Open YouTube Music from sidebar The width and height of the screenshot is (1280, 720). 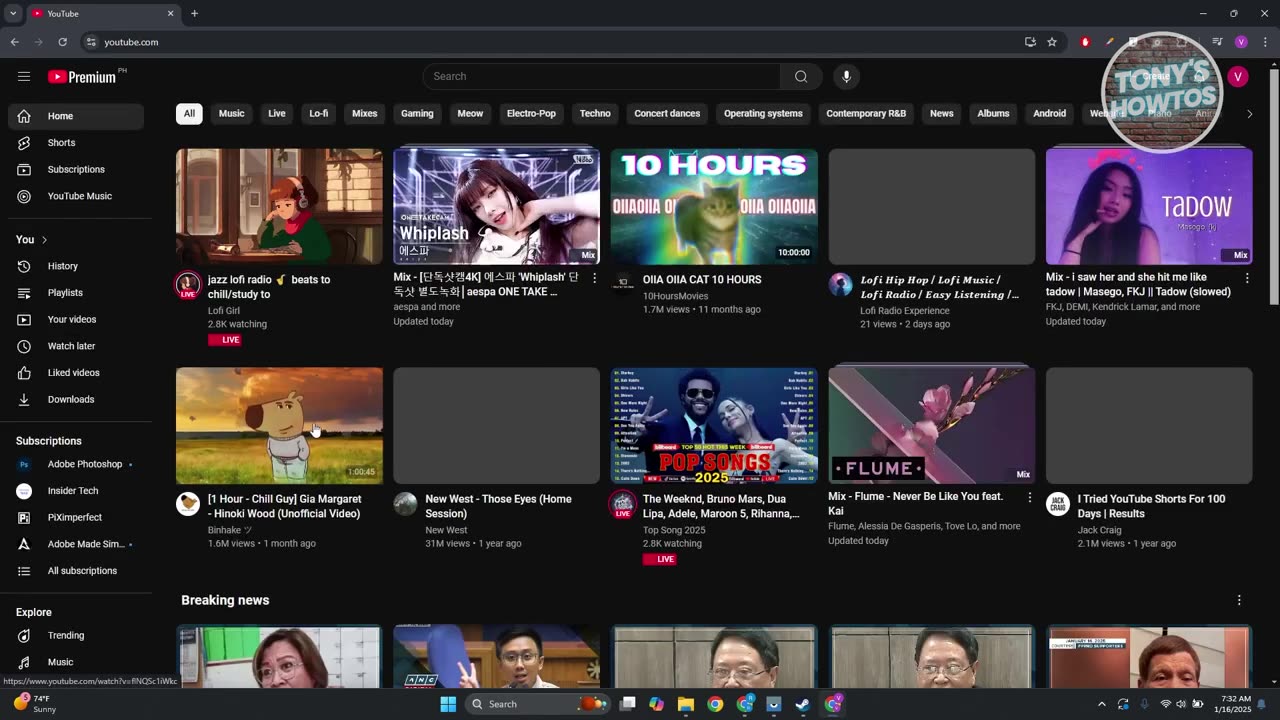pos(76,196)
